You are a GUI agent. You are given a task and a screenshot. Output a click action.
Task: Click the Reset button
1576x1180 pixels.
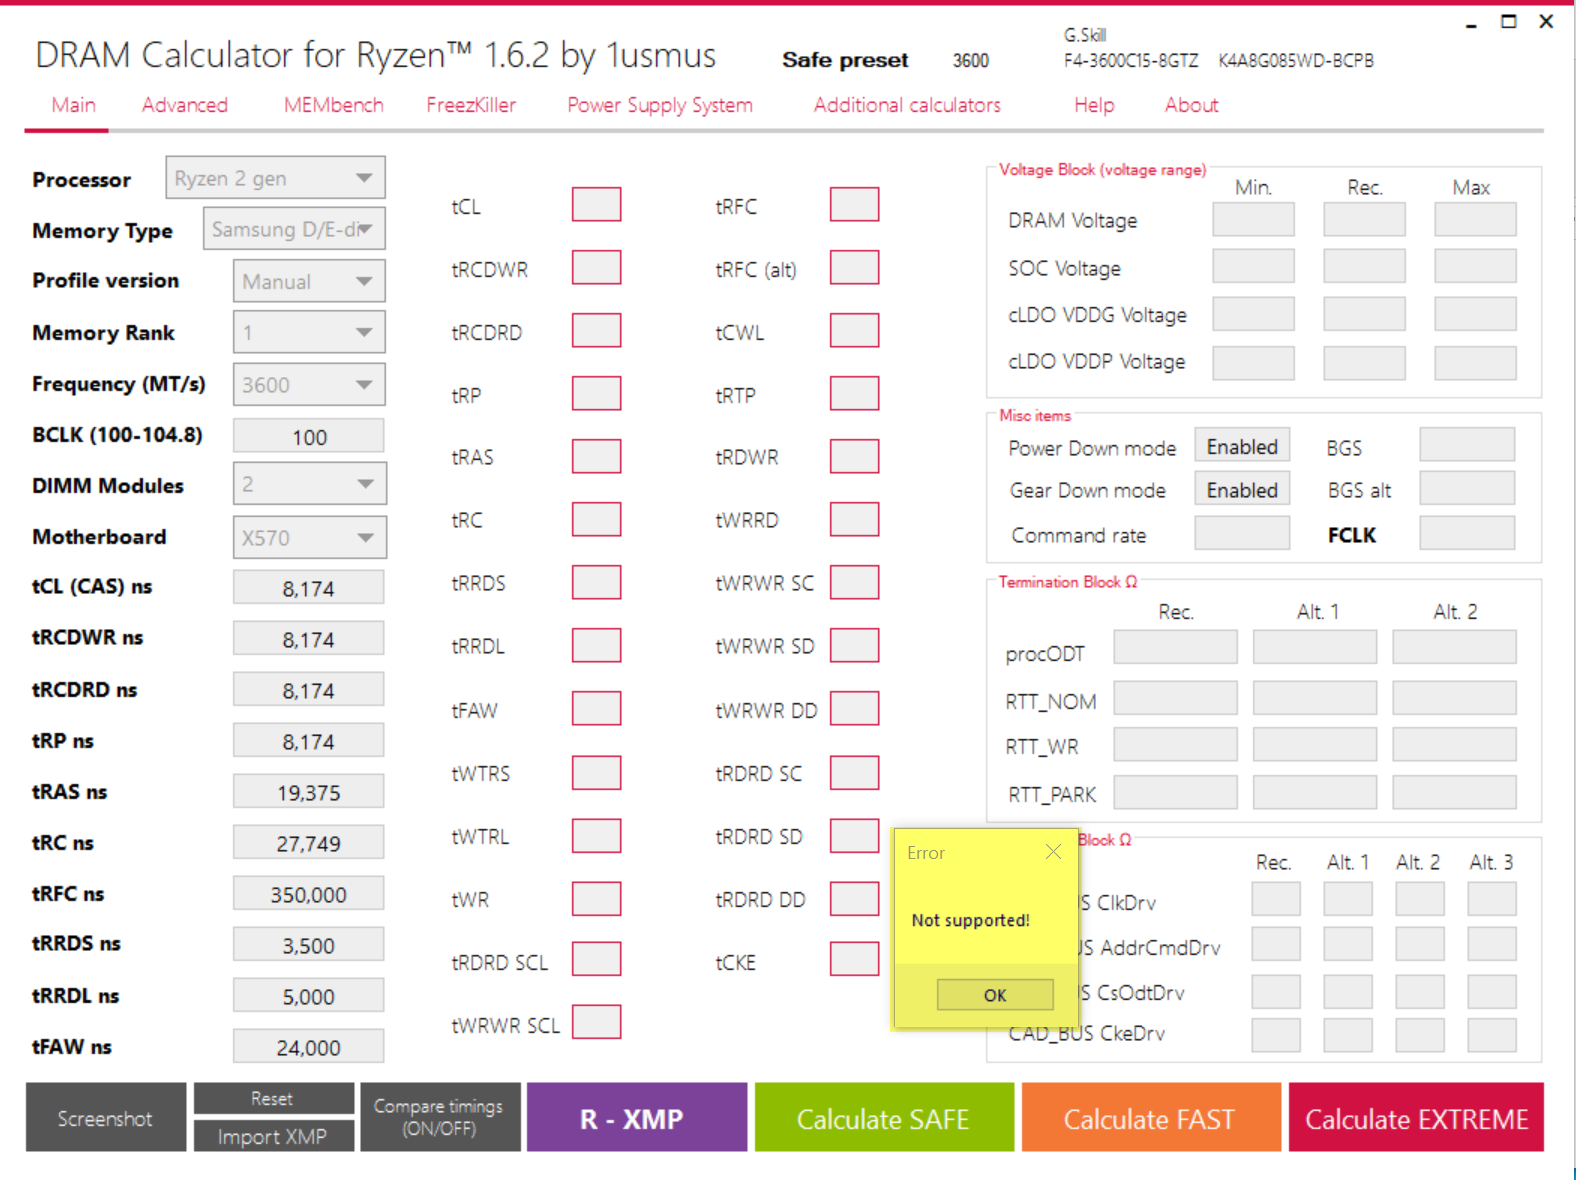[x=273, y=1098]
